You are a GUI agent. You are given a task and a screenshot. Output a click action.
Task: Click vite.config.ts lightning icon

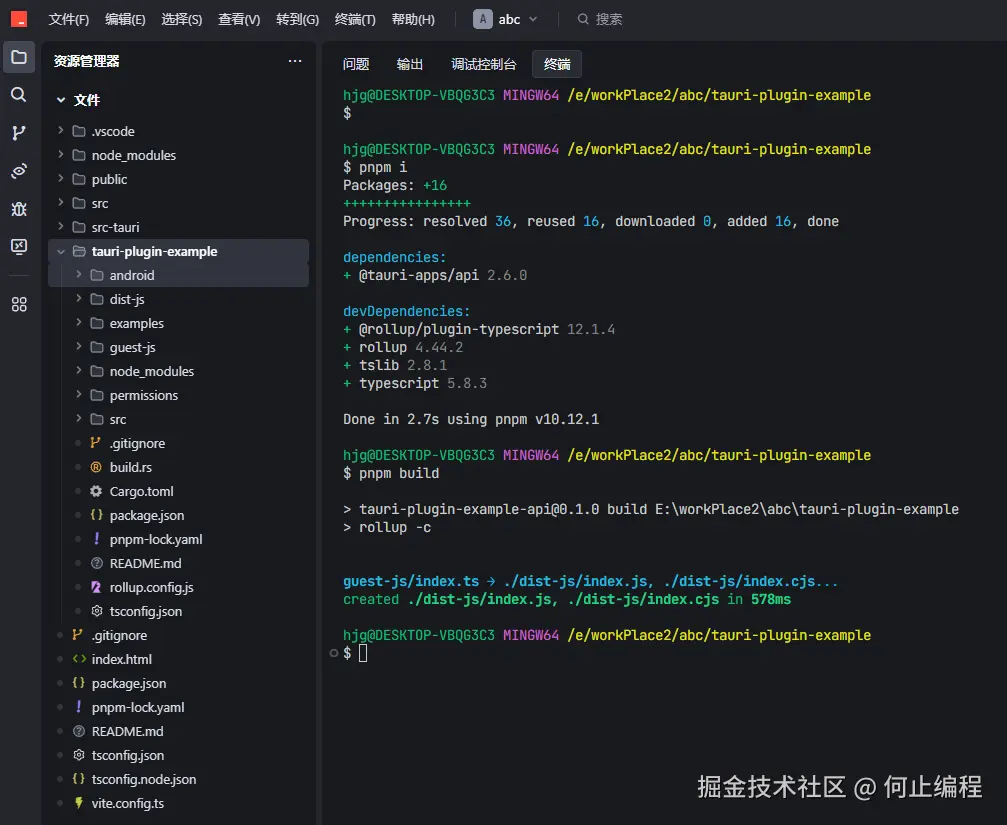tap(78, 803)
